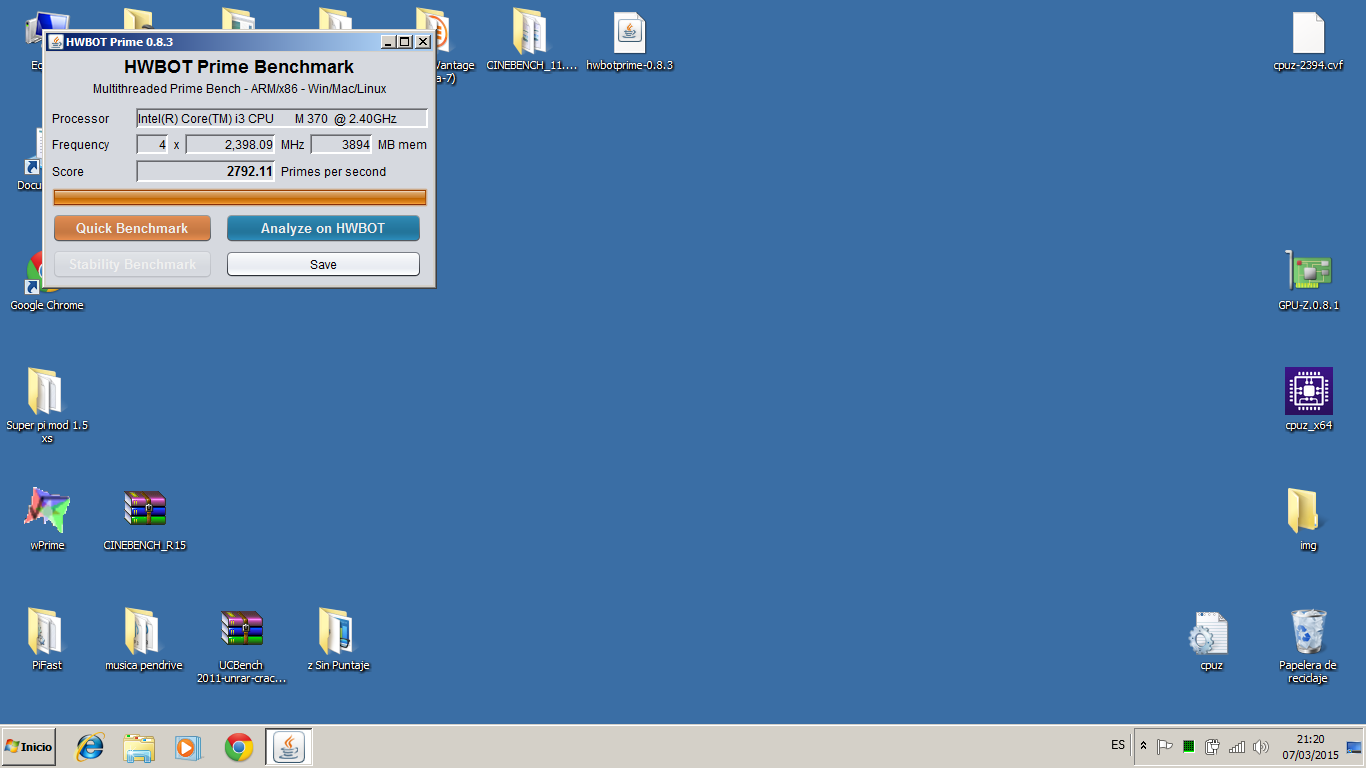Click the green CPU usage tray icon
The height and width of the screenshot is (768, 1366).
pyautogui.click(x=1189, y=747)
